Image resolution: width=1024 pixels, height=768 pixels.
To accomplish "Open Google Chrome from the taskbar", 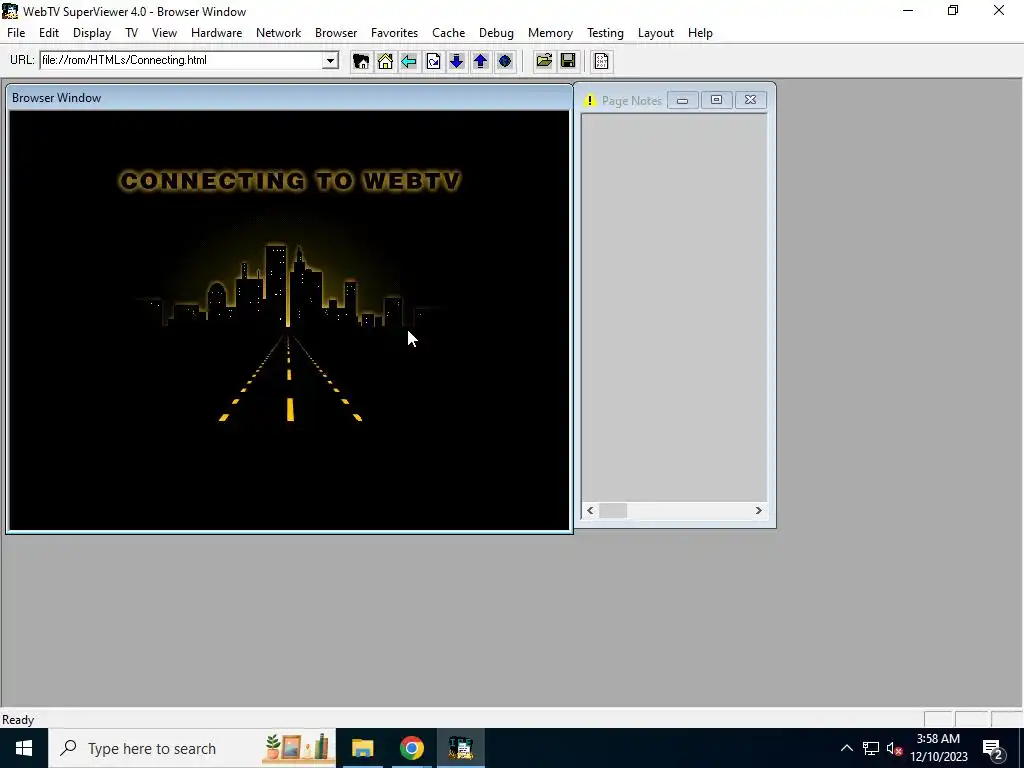I will click(x=411, y=748).
